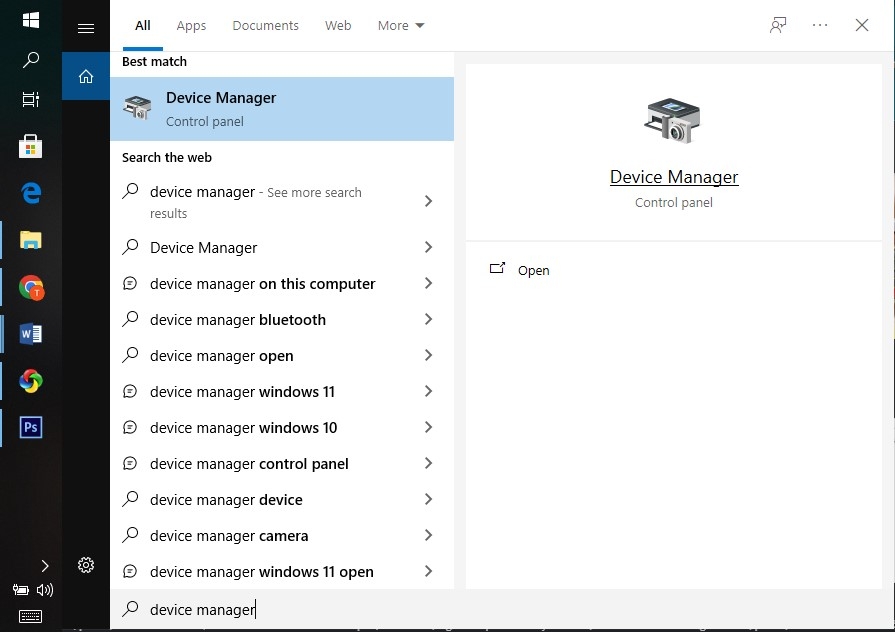Select web suggestion 'Device Manager'
Viewport: 895px width, 632px height.
click(x=282, y=248)
